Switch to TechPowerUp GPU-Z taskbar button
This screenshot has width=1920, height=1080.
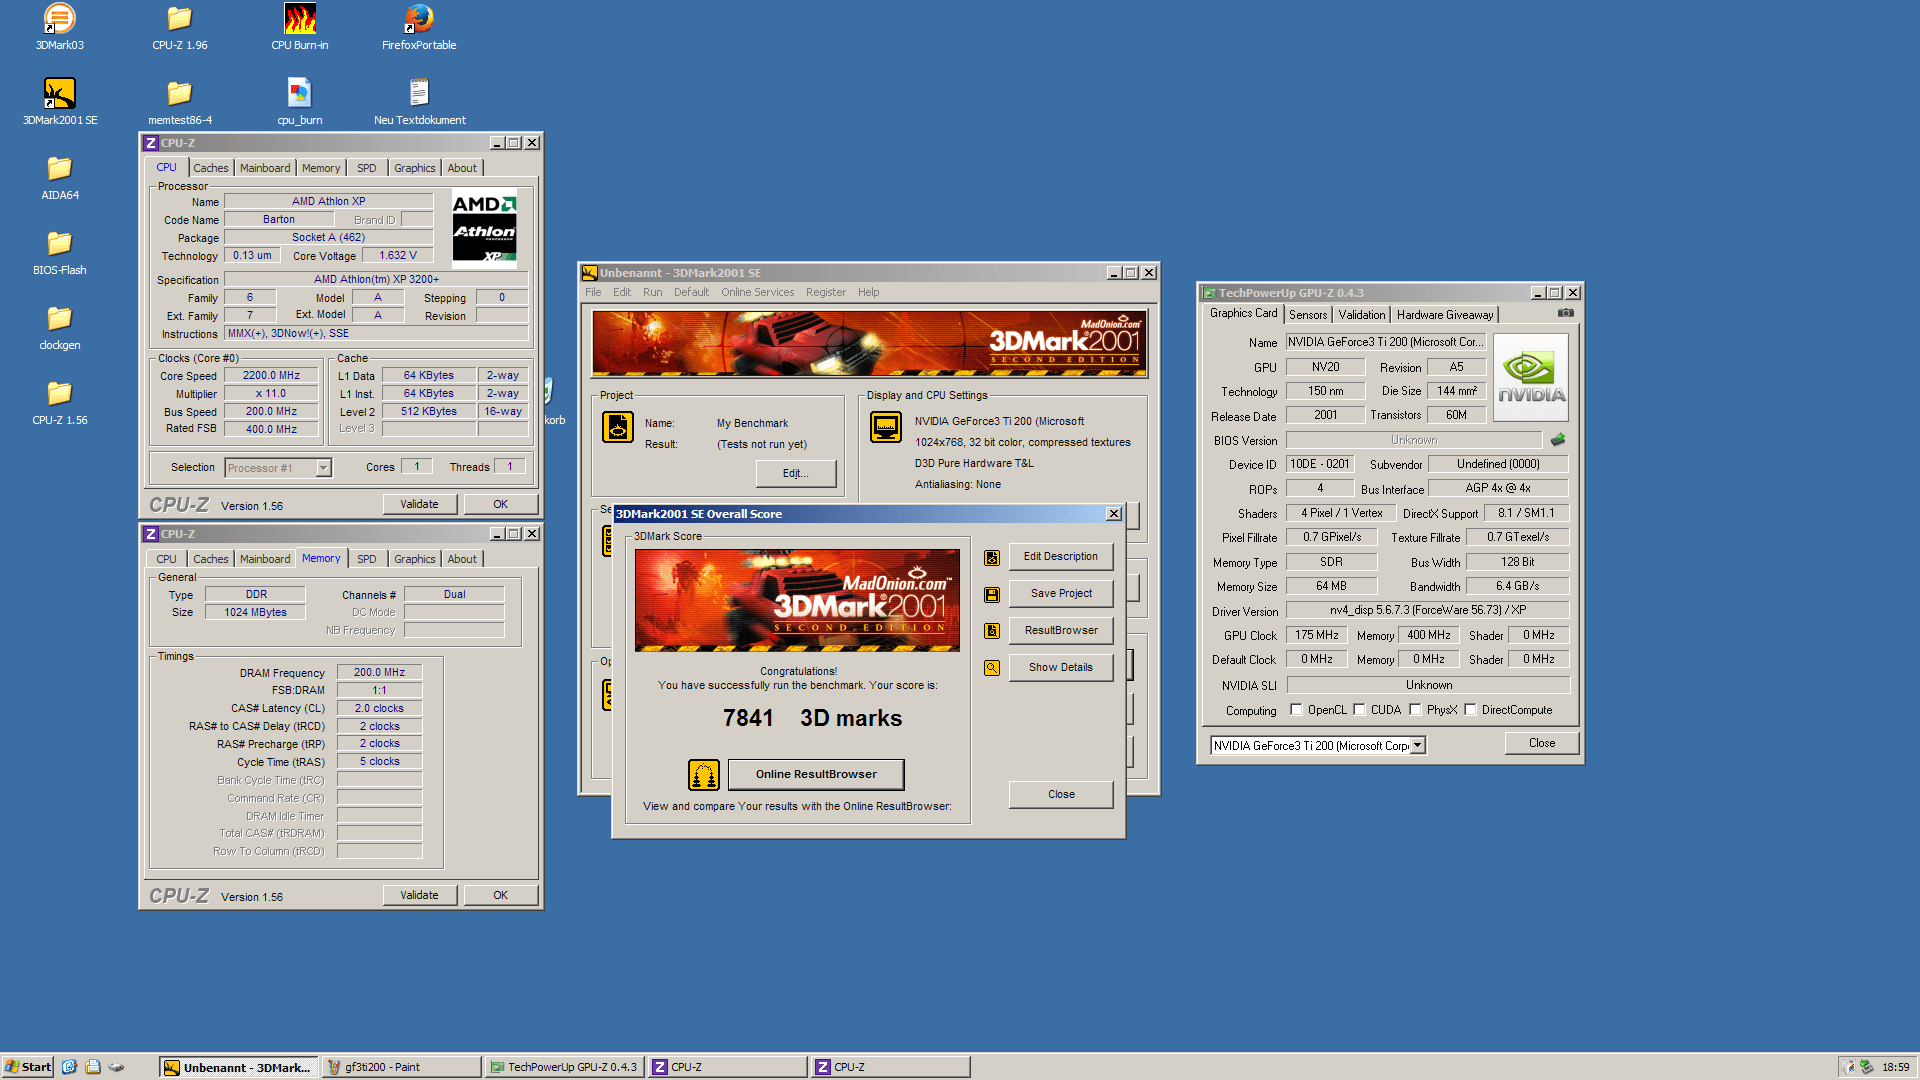564,1067
